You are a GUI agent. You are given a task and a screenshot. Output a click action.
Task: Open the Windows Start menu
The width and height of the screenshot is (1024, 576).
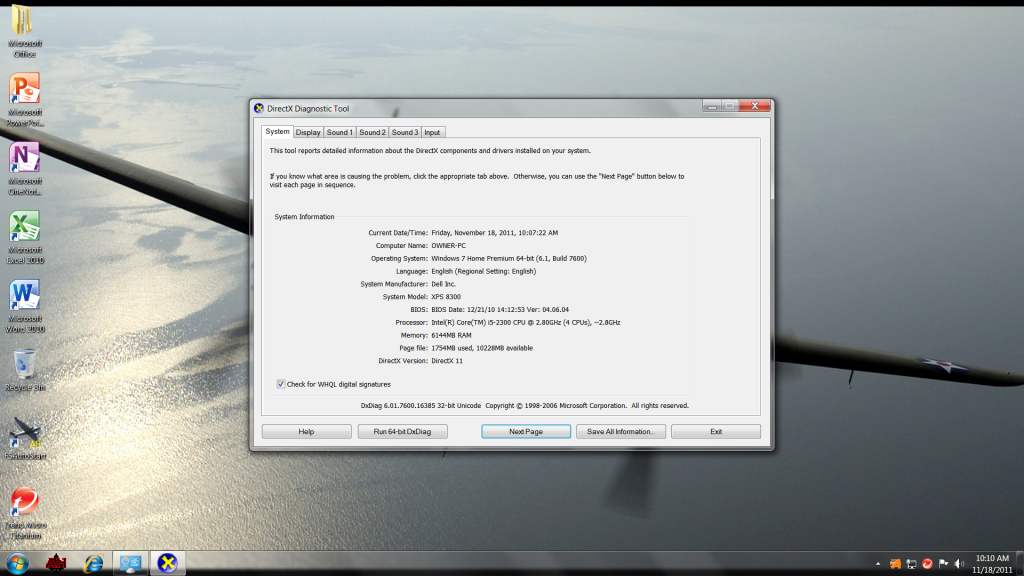pos(18,563)
